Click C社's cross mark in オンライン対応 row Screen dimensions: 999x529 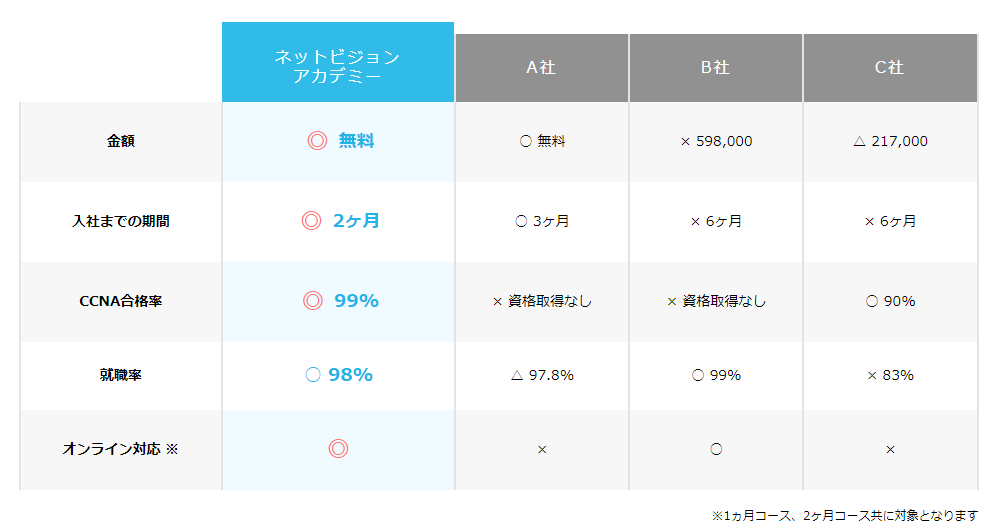890,450
